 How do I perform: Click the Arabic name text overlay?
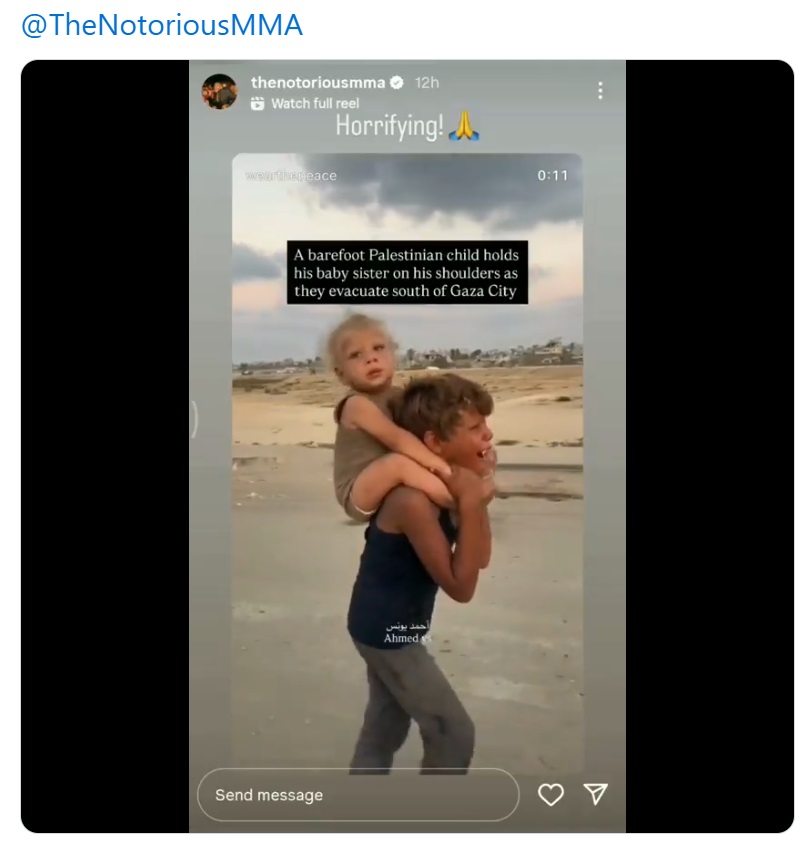pos(408,626)
